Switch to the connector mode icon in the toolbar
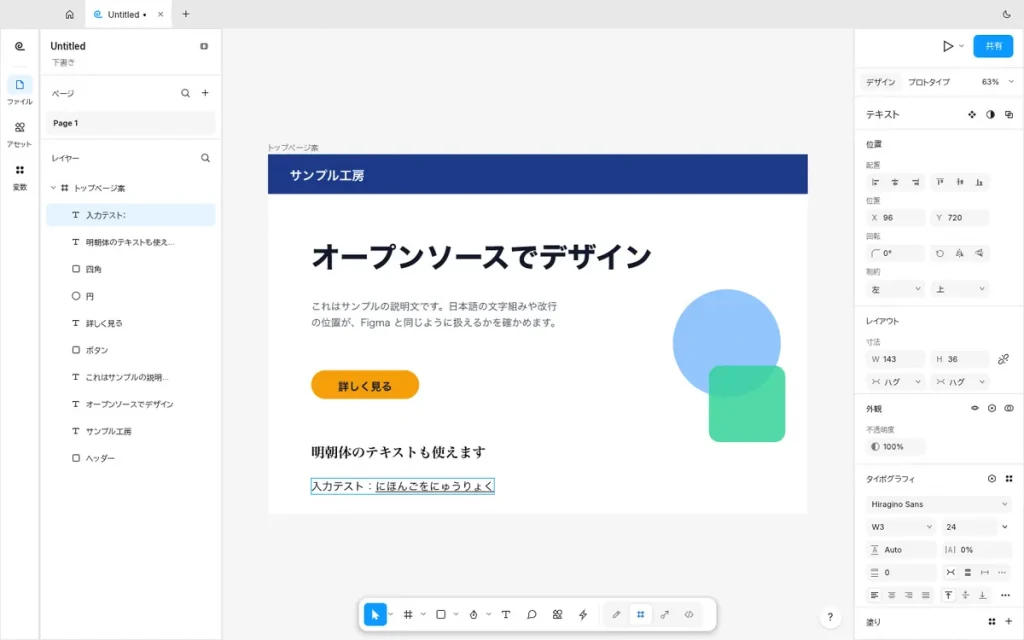The width and height of the screenshot is (1024, 640). click(x=665, y=615)
